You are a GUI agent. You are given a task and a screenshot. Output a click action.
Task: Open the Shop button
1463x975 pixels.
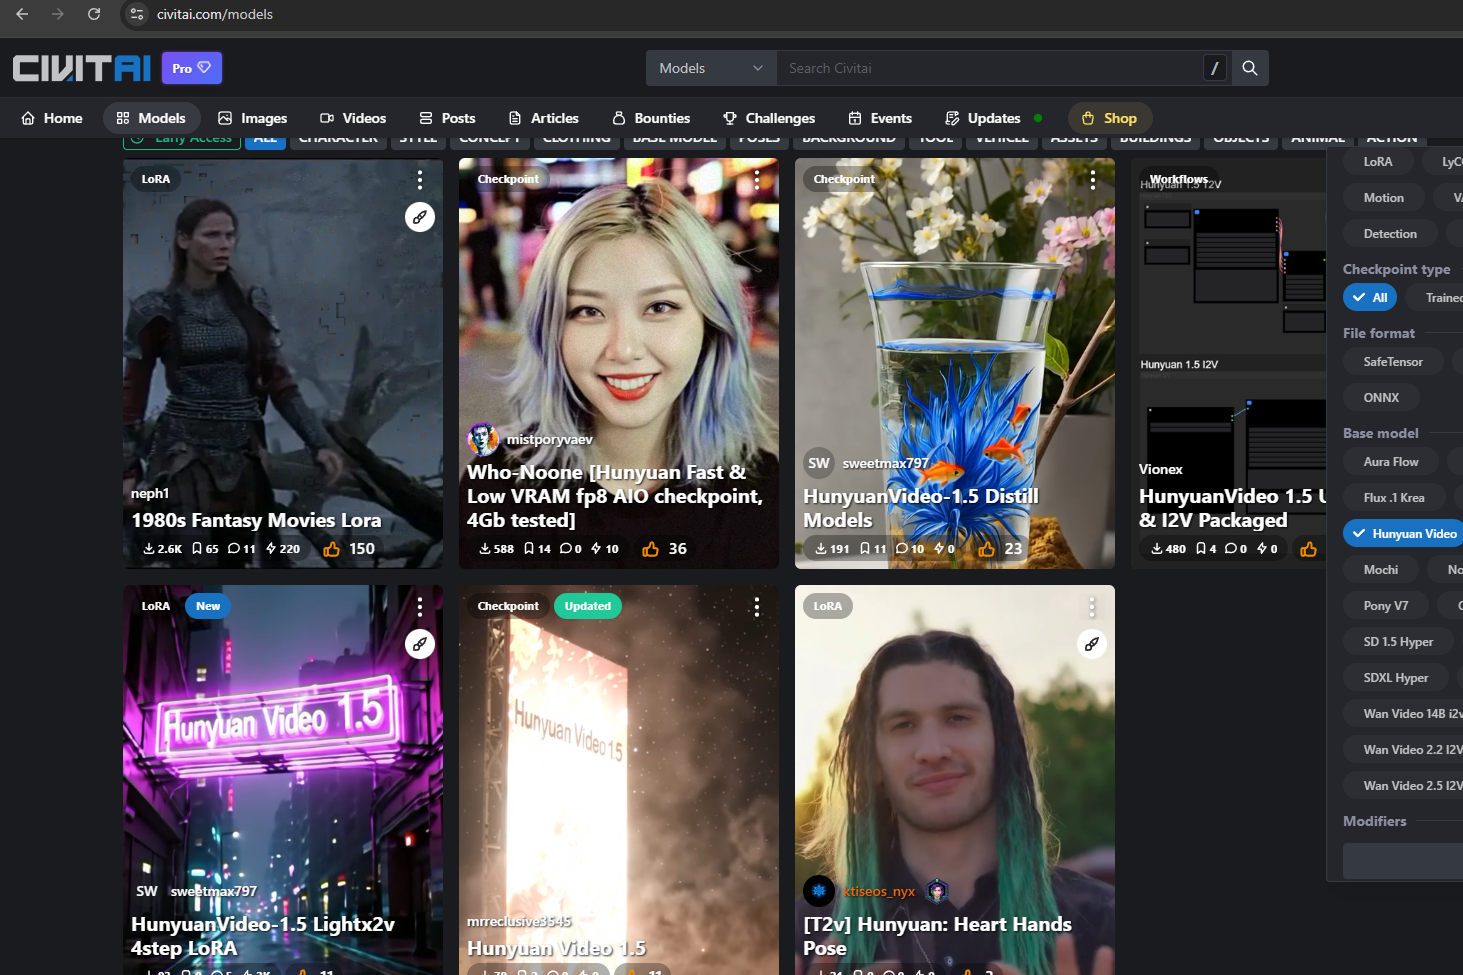(x=1110, y=118)
